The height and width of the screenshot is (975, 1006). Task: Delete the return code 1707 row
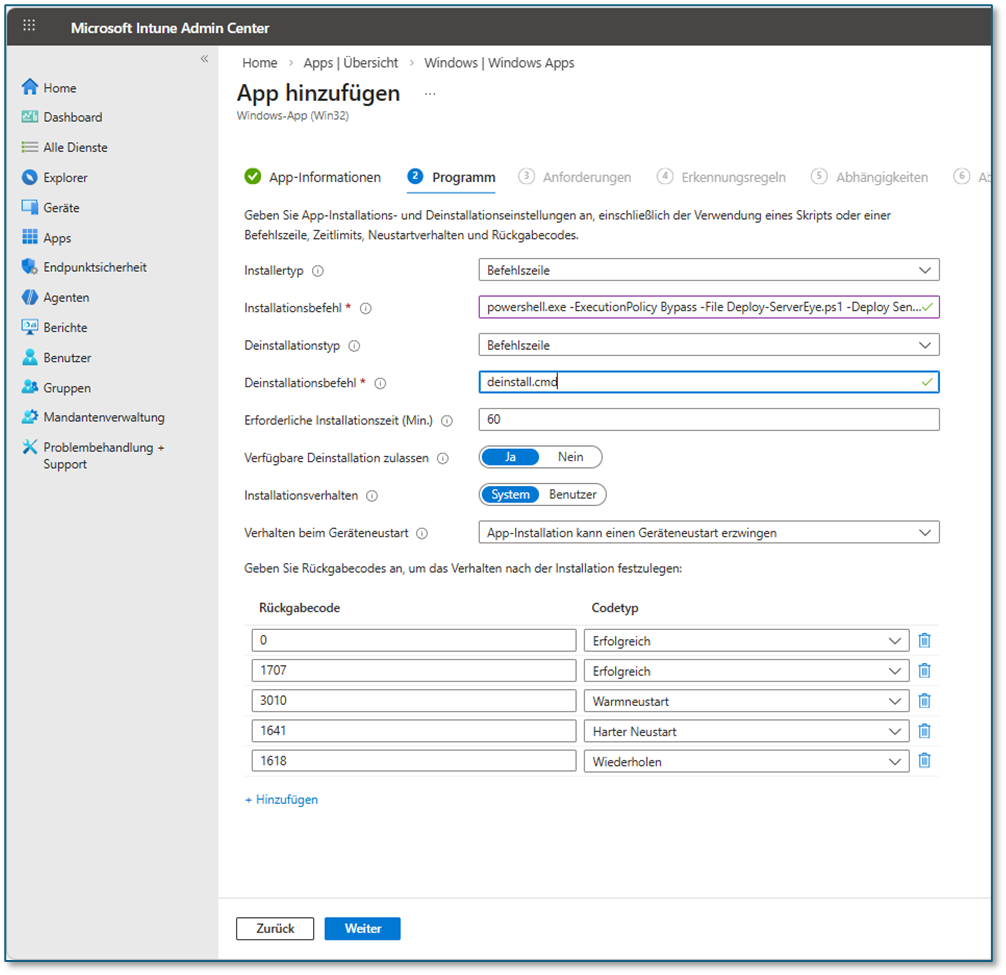[925, 670]
